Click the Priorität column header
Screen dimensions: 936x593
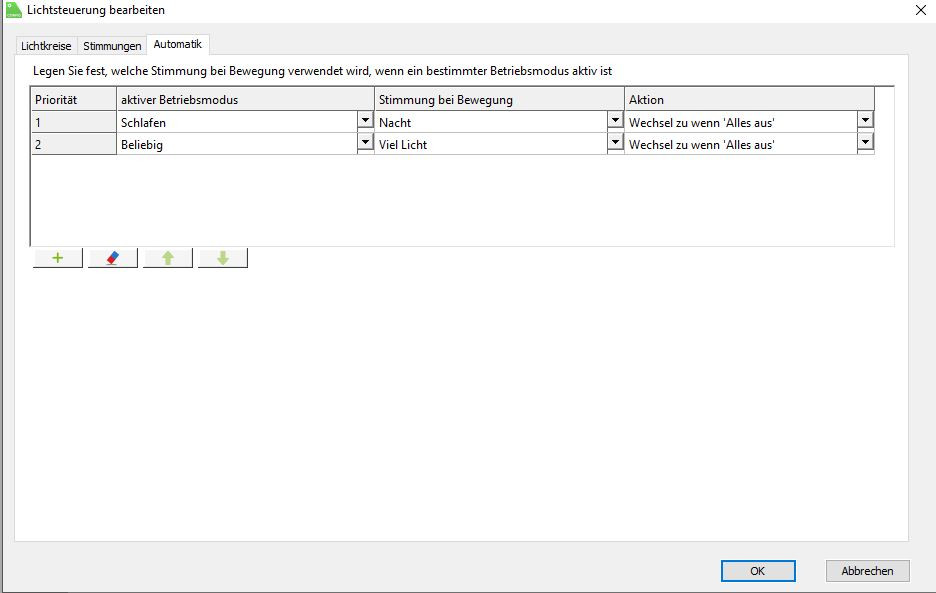[x=74, y=99]
